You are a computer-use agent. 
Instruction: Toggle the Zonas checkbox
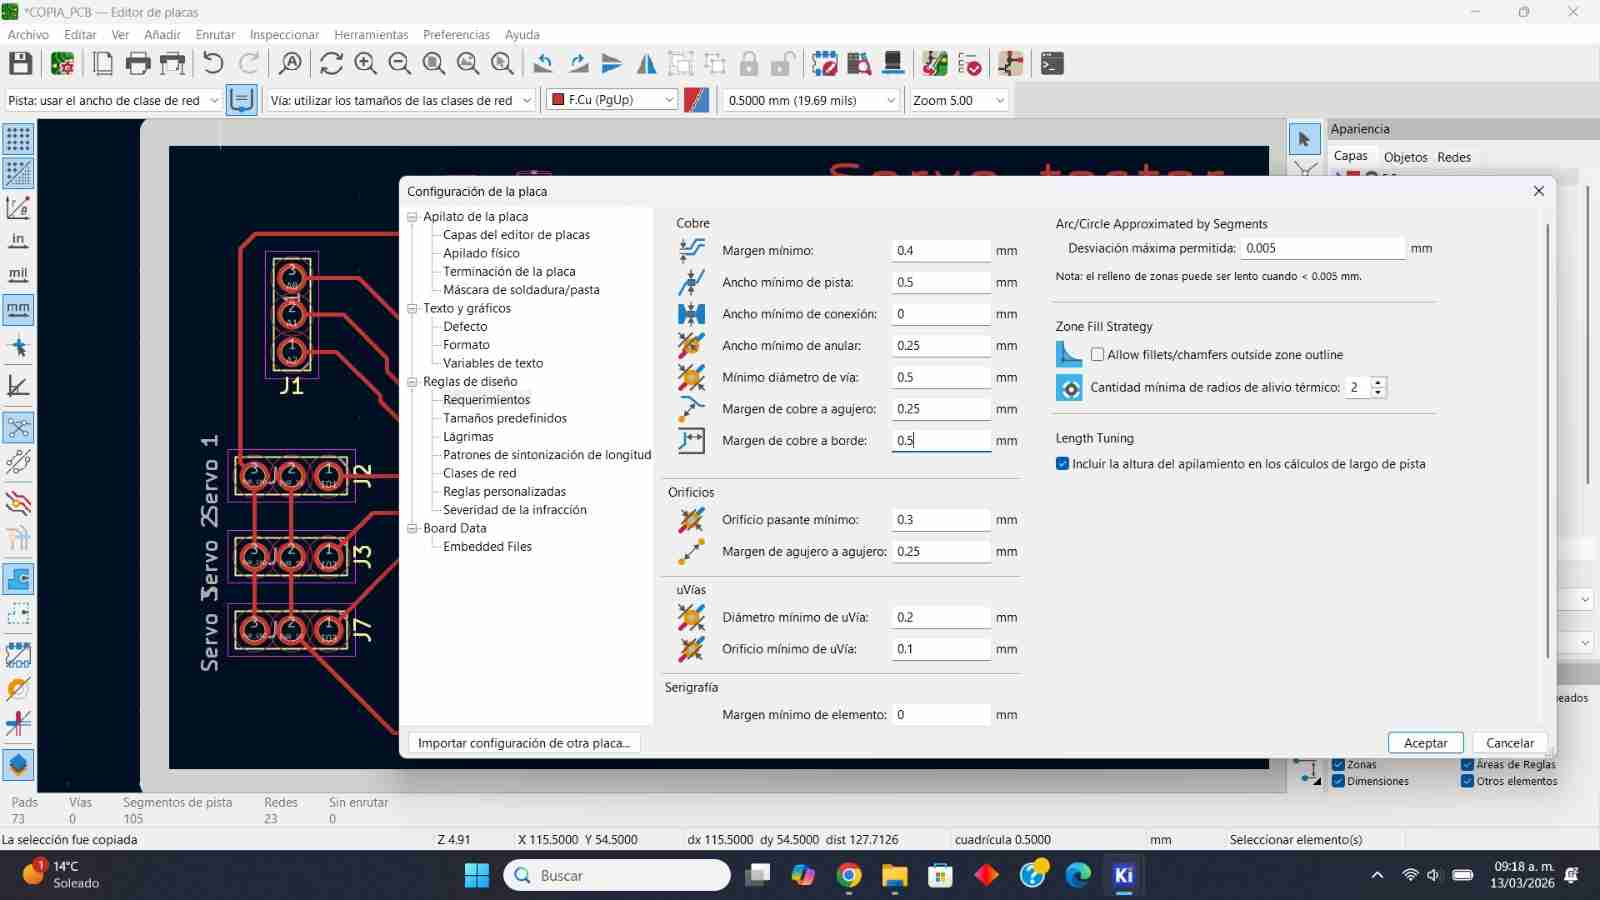click(x=1338, y=765)
